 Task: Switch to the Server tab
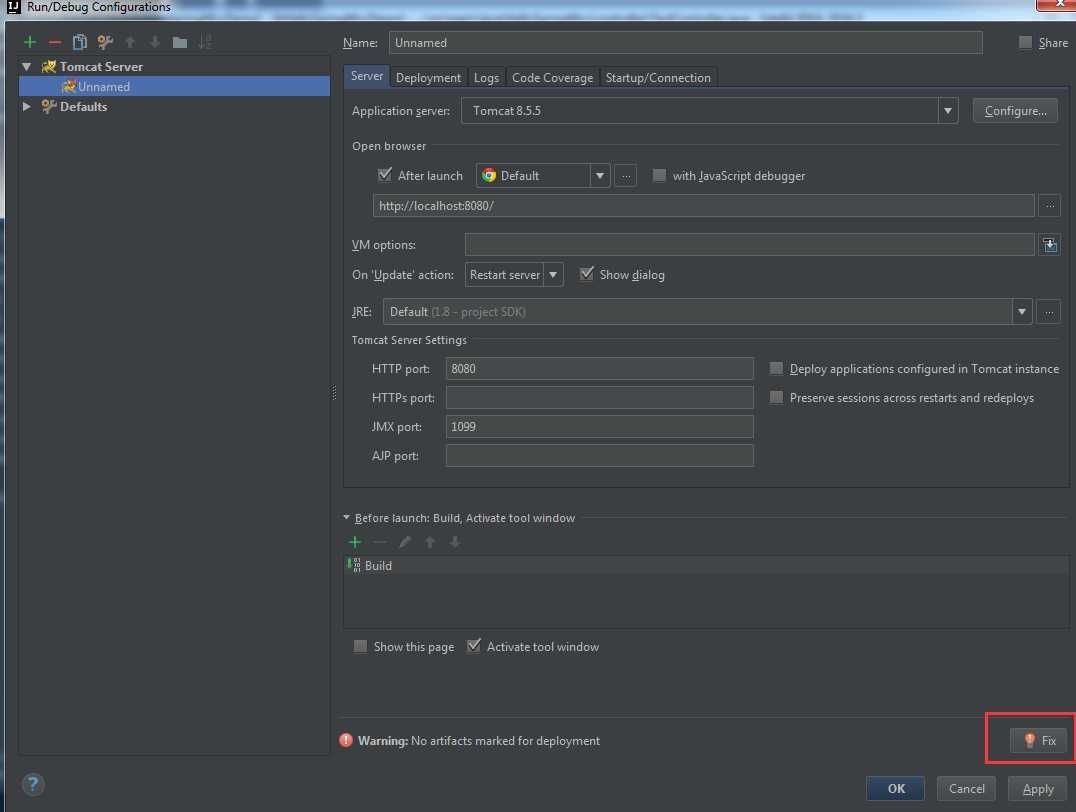[366, 76]
